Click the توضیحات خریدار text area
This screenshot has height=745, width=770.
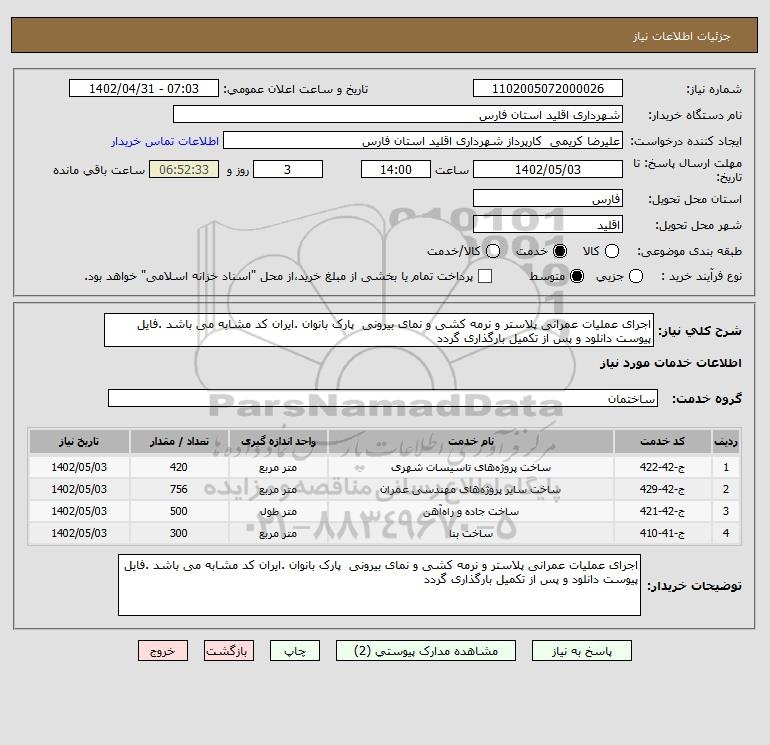379,585
